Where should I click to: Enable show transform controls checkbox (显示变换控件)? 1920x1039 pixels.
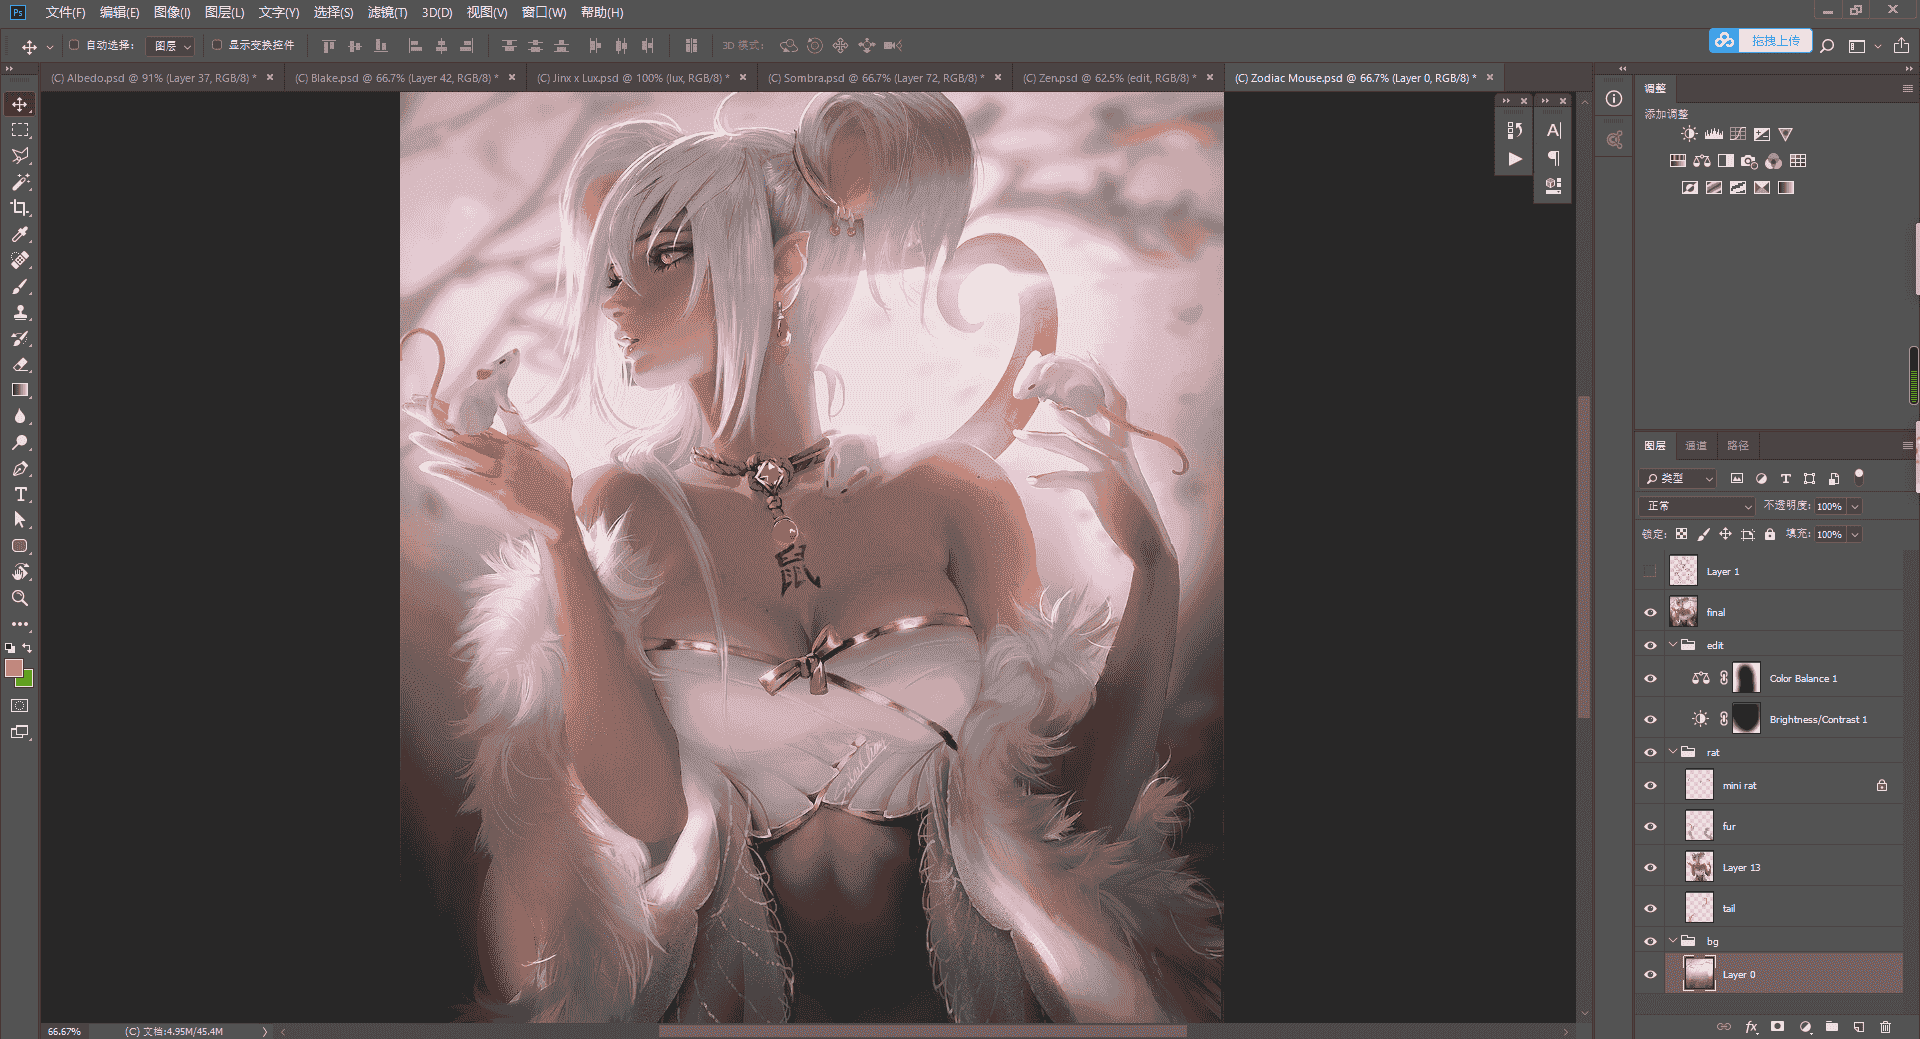(216, 45)
